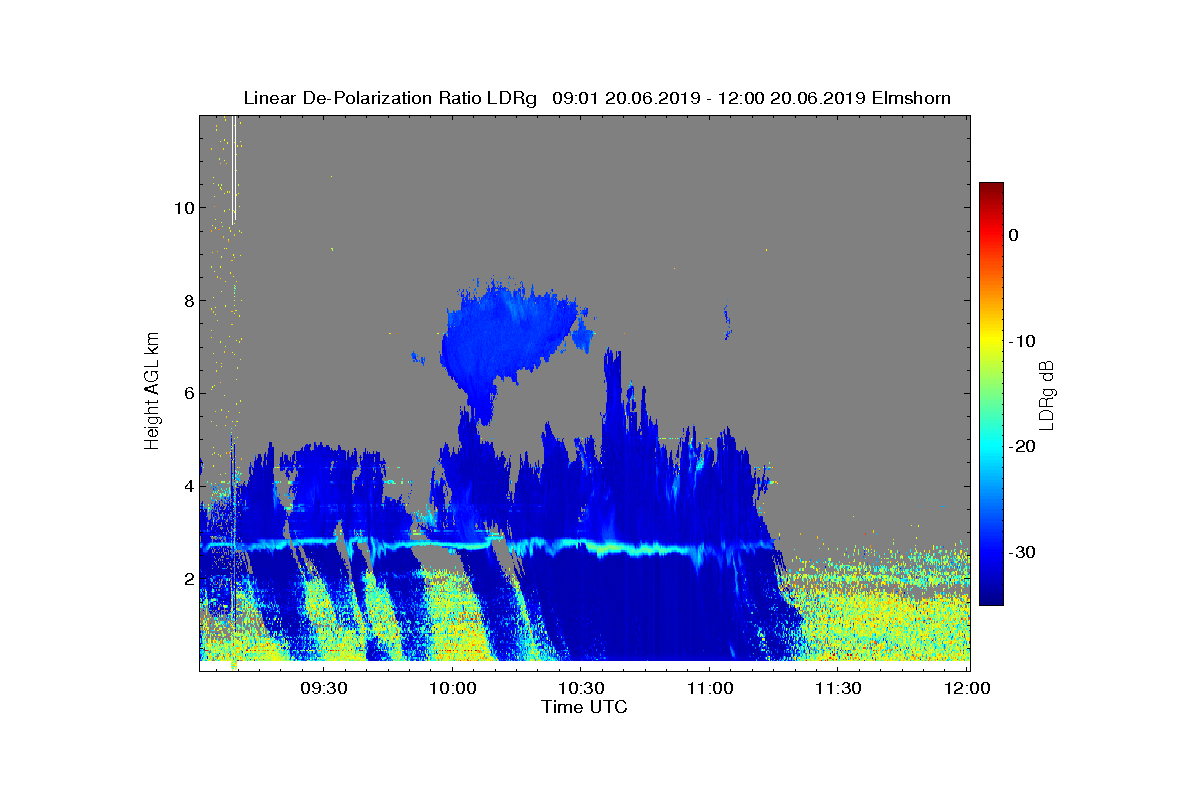Image resolution: width=1200 pixels, height=800 pixels.
Task: Click the height tick label 2
Action: click(x=188, y=579)
